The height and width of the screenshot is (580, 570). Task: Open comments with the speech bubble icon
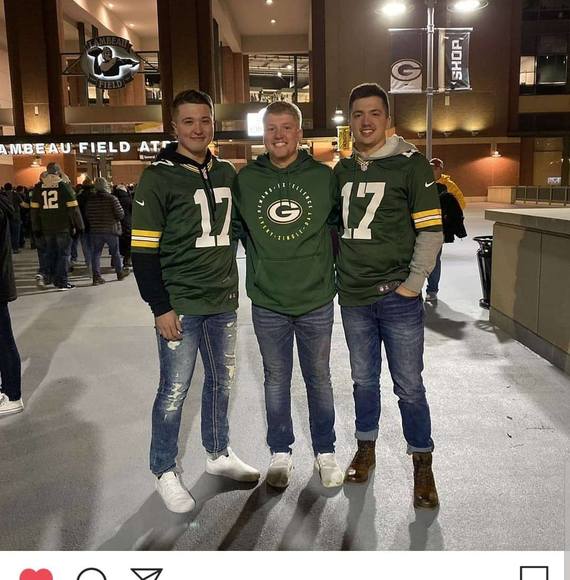(x=92, y=574)
